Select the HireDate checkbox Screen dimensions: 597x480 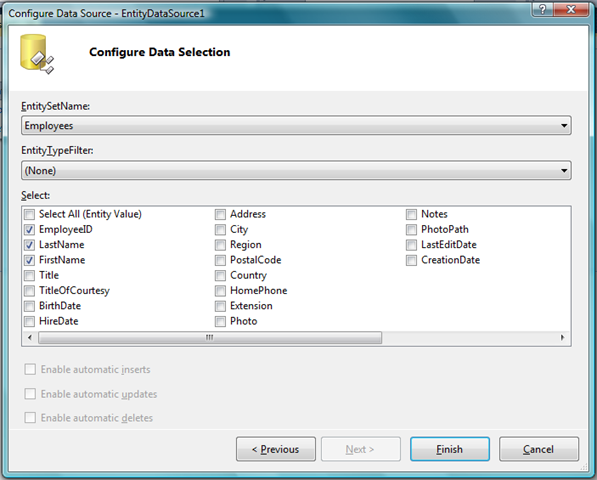click(29, 321)
